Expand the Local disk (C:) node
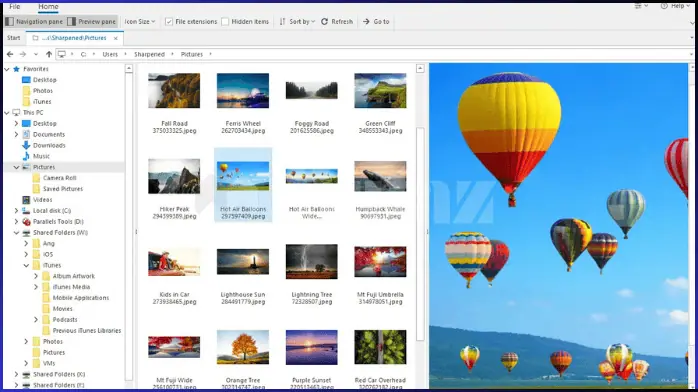The image size is (698, 392). 16,210
